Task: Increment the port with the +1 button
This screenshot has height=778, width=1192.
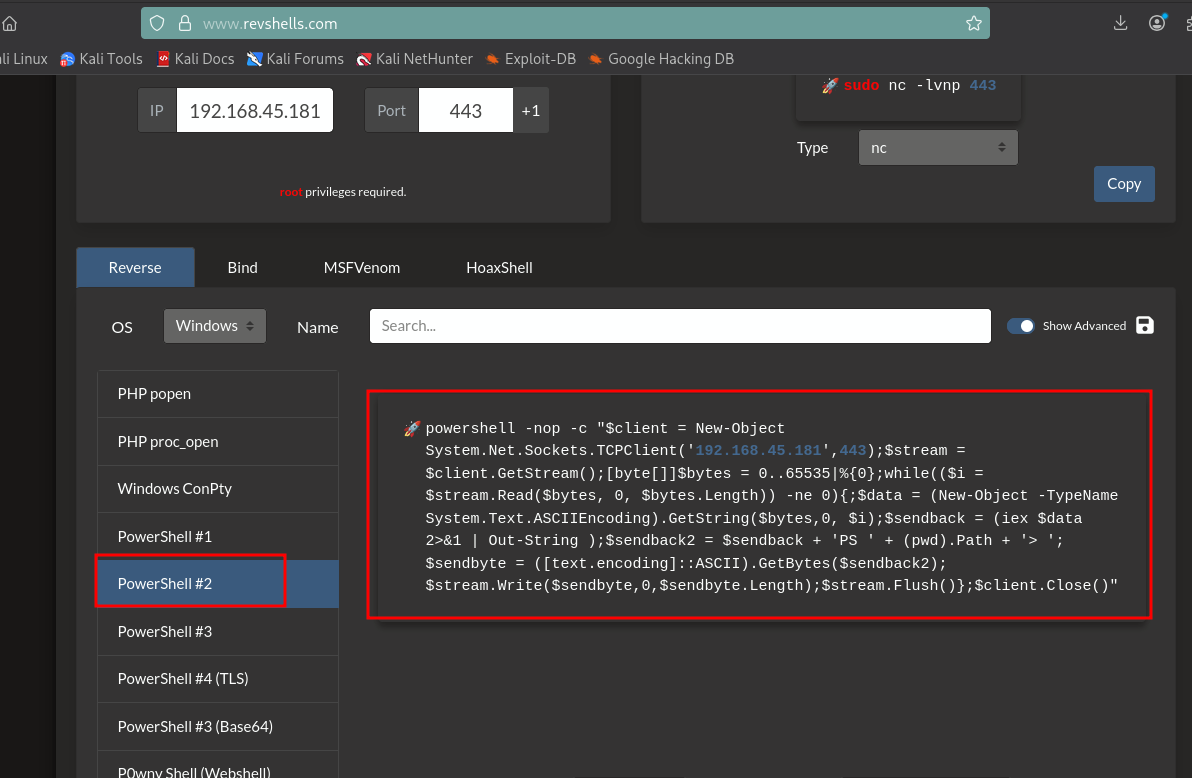Action: (x=531, y=111)
